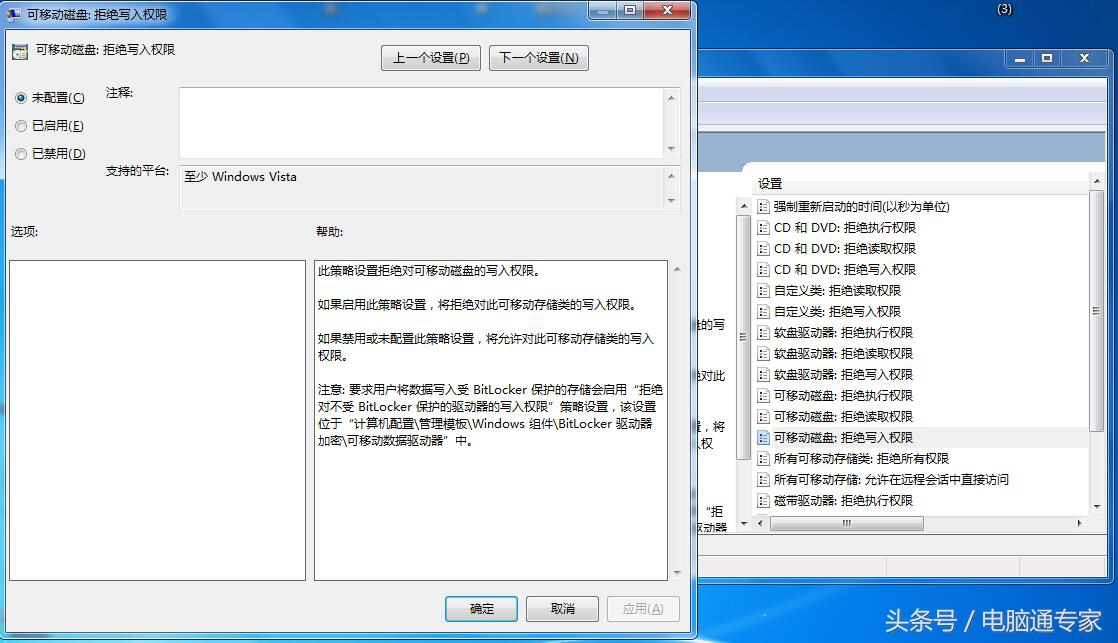Click help pane scroll up arrow

(677, 269)
